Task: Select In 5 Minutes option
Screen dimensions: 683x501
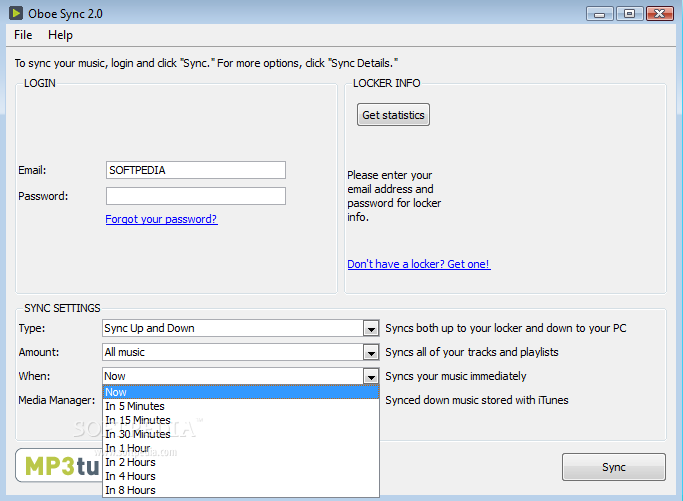Action: (x=241, y=406)
